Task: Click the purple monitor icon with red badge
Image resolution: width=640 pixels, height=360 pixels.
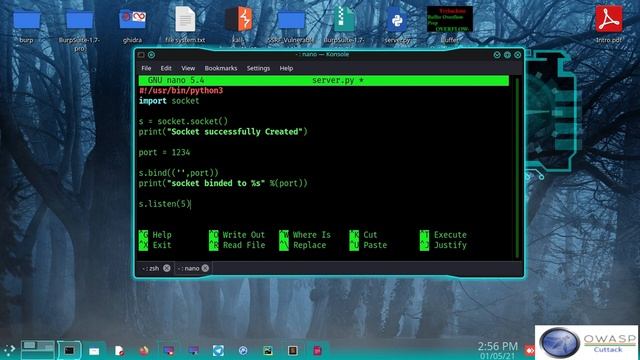Action: pyautogui.click(x=169, y=351)
